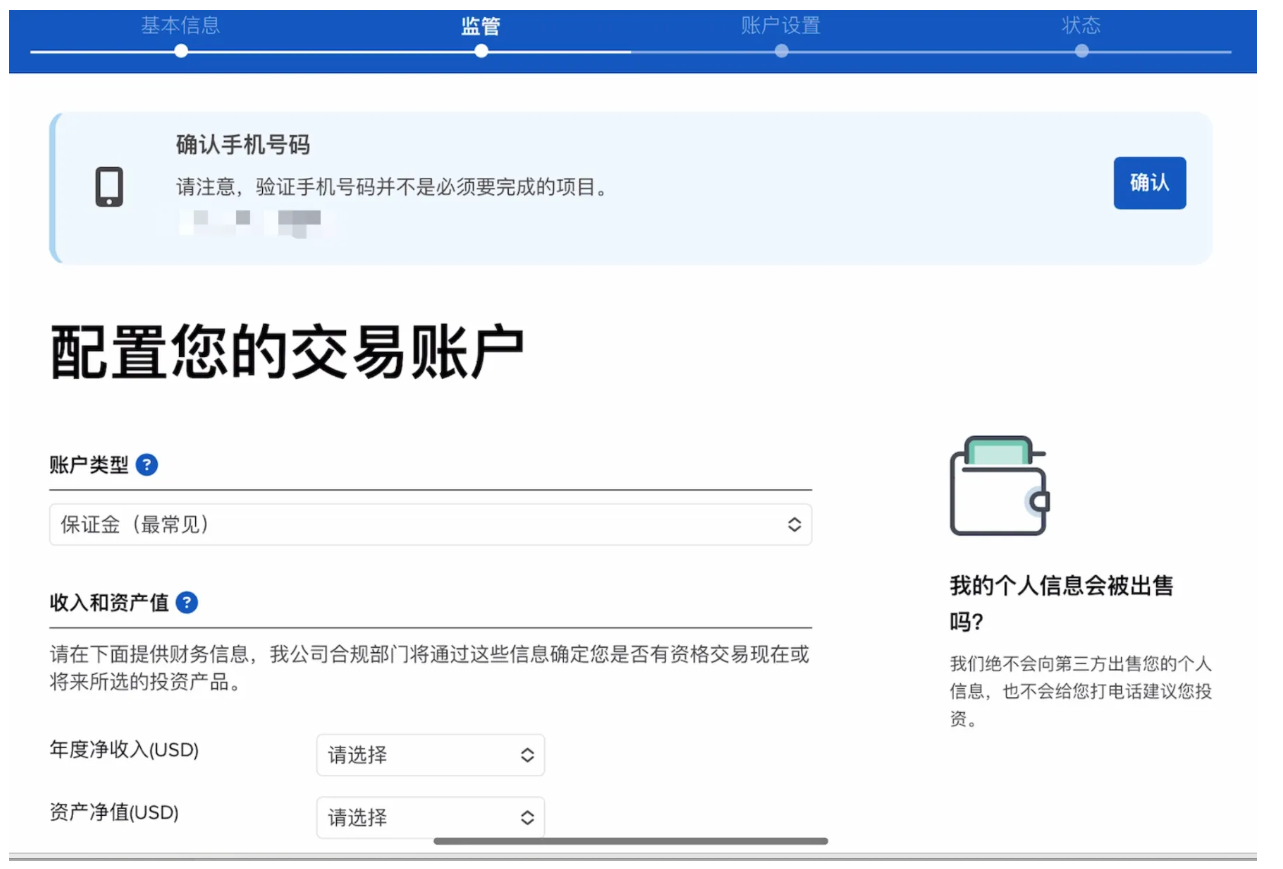Select the 账户设置 step in the navigation
The width and height of the screenshot is (1283, 869).
pos(782,26)
